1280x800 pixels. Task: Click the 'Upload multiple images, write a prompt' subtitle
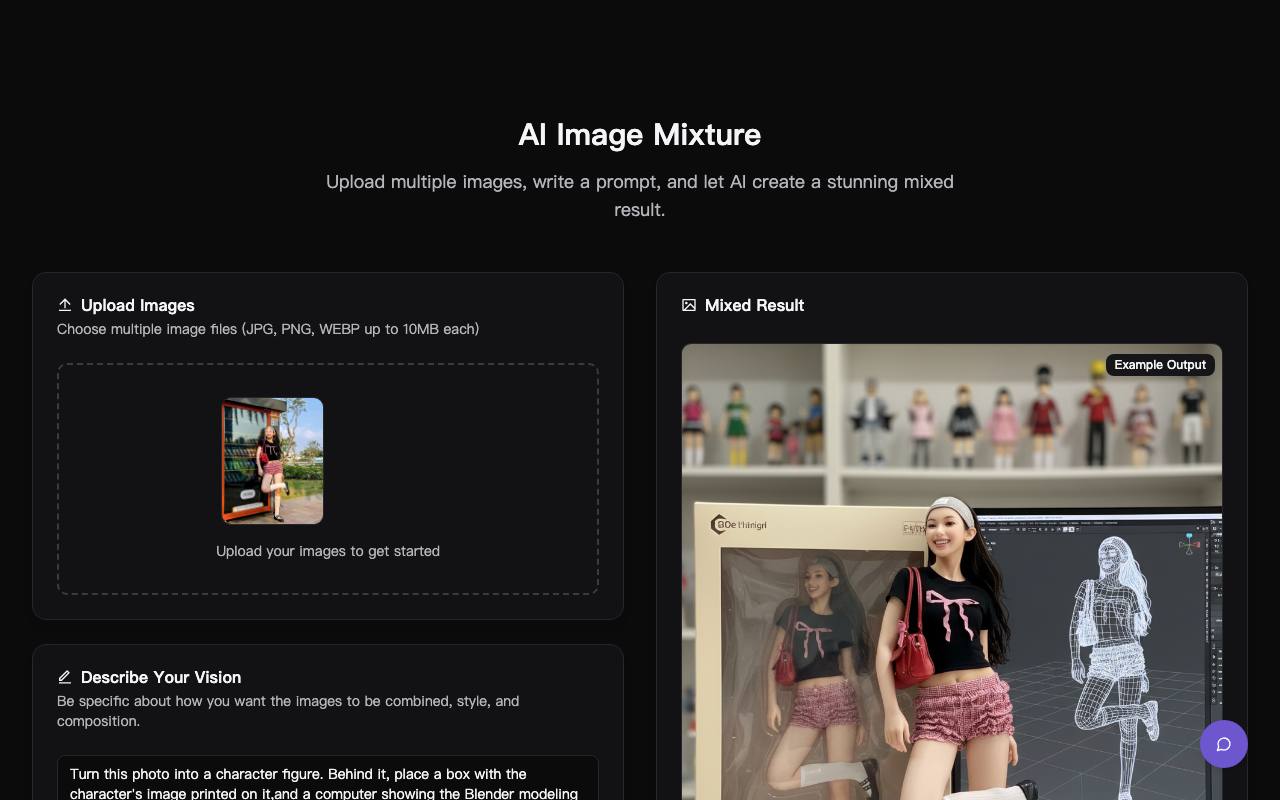(640, 195)
